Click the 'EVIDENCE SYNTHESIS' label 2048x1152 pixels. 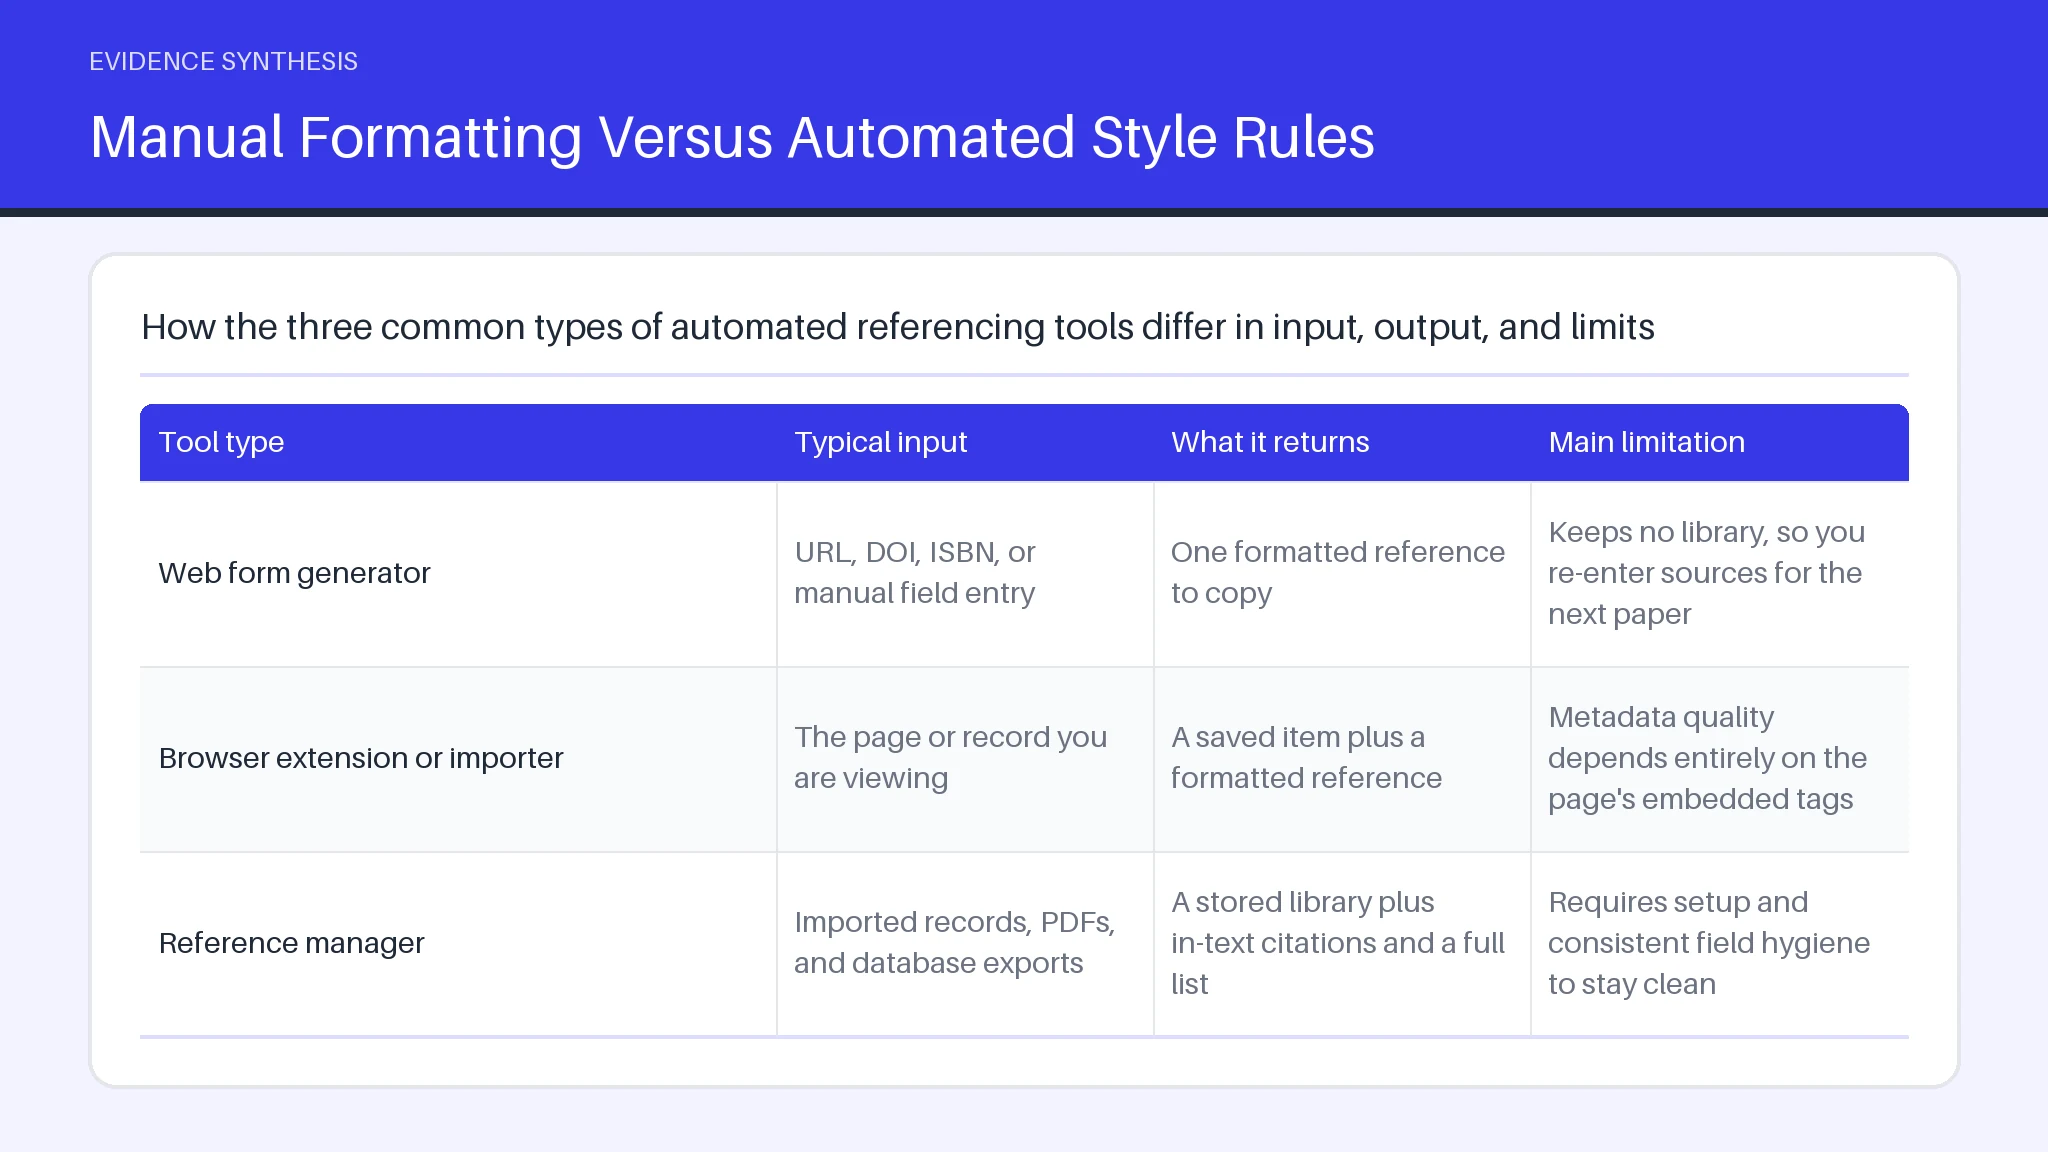[223, 62]
